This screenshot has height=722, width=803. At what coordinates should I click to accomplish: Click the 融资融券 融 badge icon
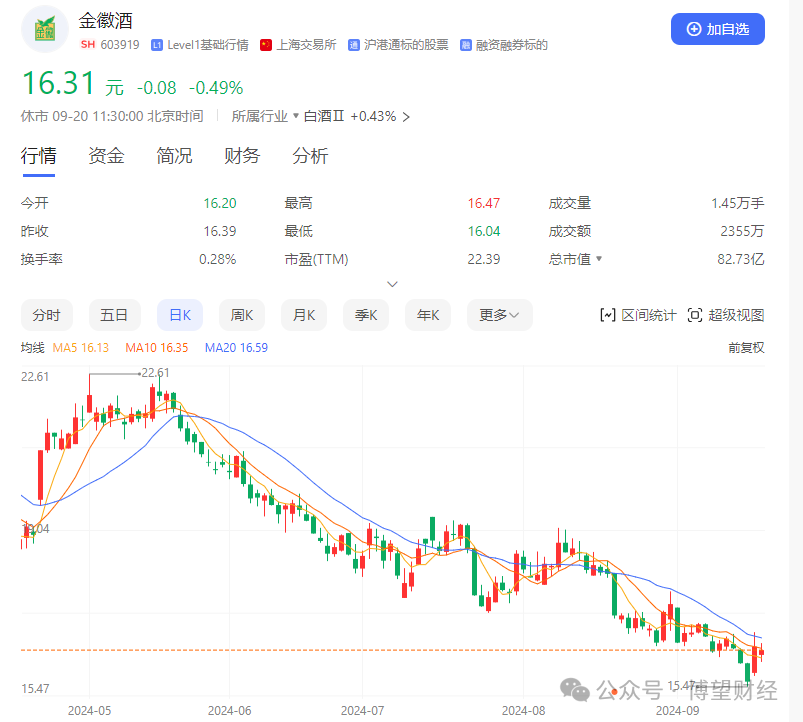[x=466, y=45]
